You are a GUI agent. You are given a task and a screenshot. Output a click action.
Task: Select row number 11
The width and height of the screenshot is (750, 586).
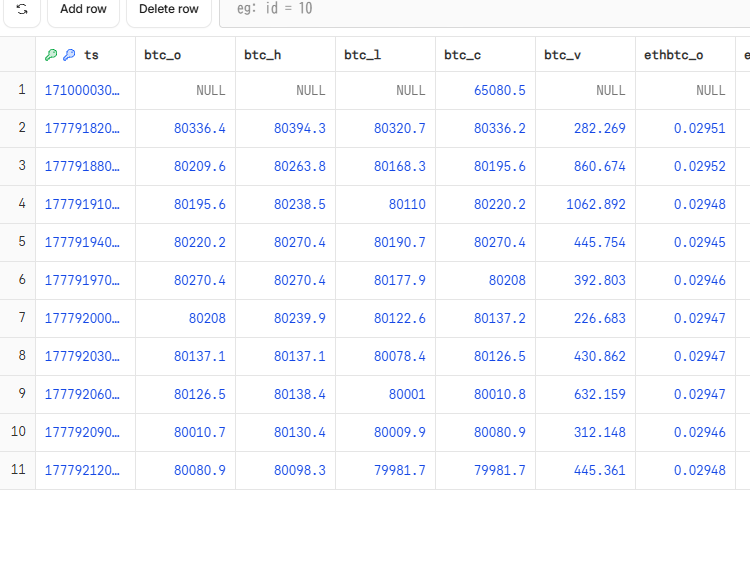18,469
